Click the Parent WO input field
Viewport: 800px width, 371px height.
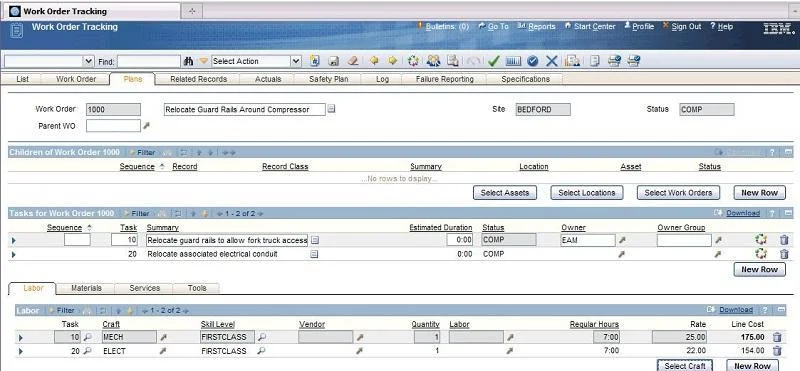pyautogui.click(x=113, y=126)
